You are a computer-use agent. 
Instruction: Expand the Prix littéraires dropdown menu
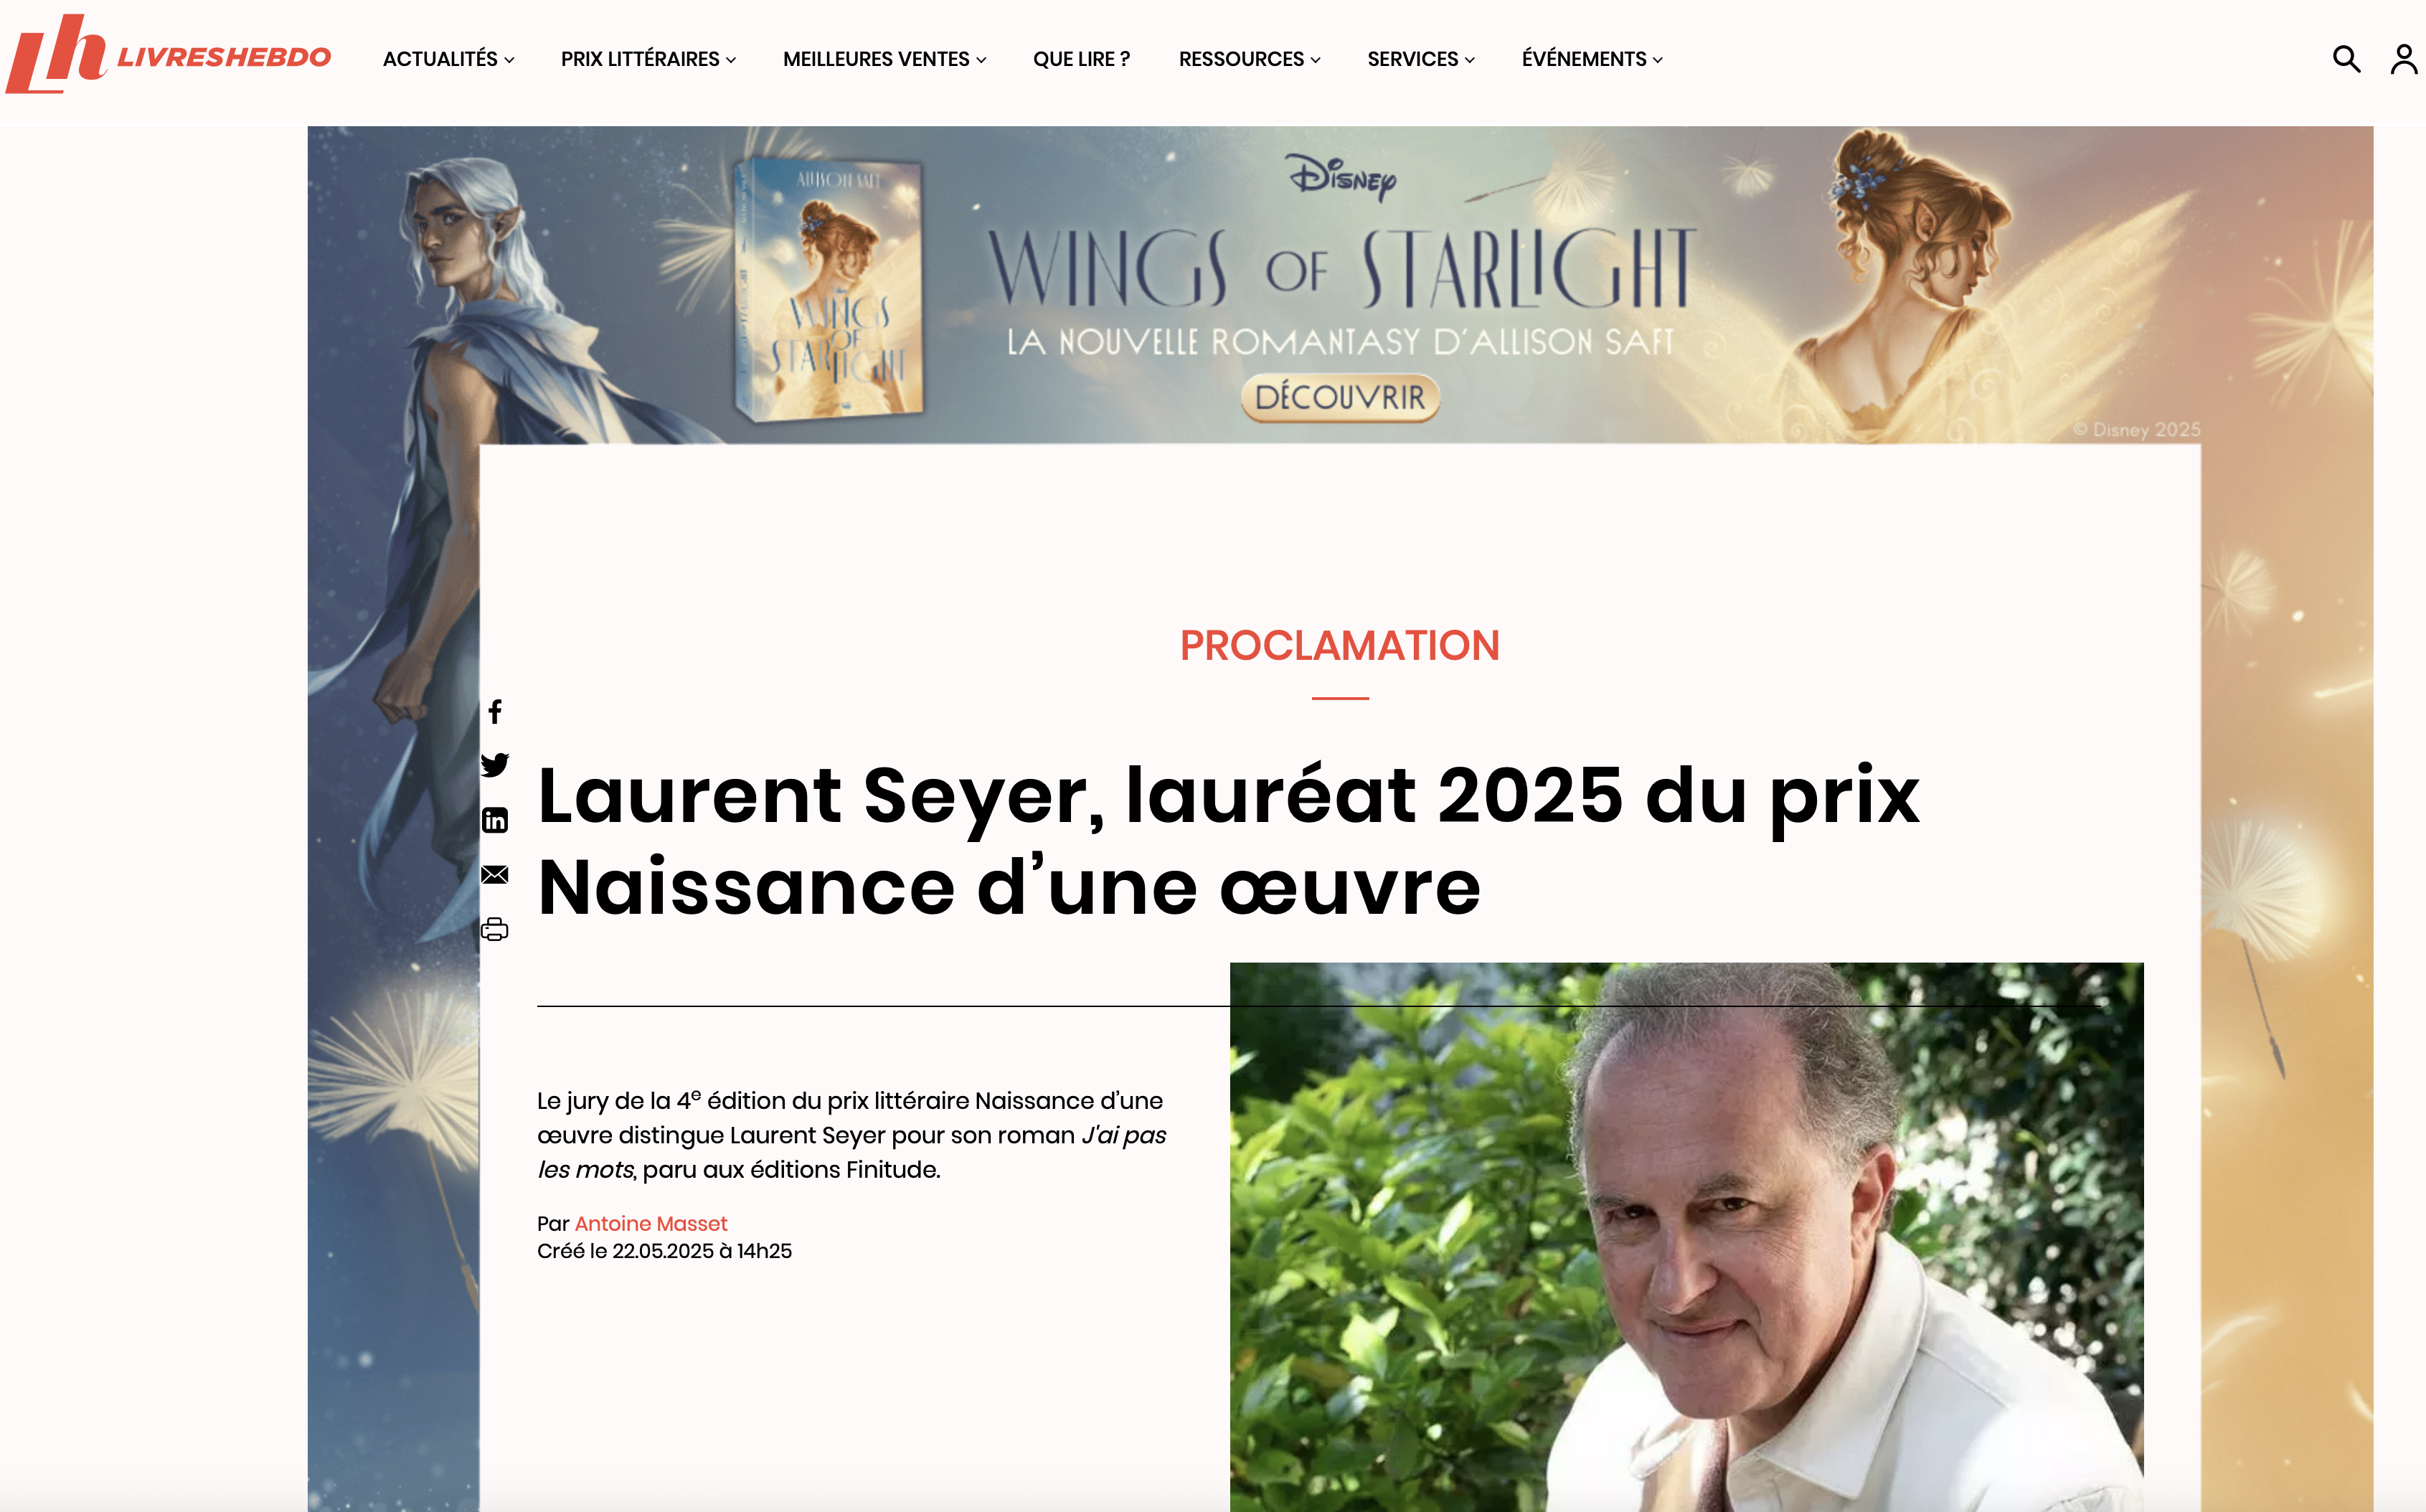tap(648, 59)
